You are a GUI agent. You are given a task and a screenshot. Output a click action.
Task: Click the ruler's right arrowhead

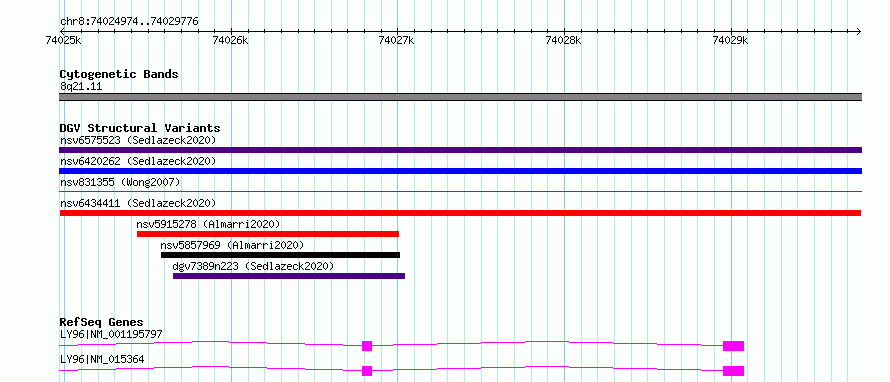point(859,31)
